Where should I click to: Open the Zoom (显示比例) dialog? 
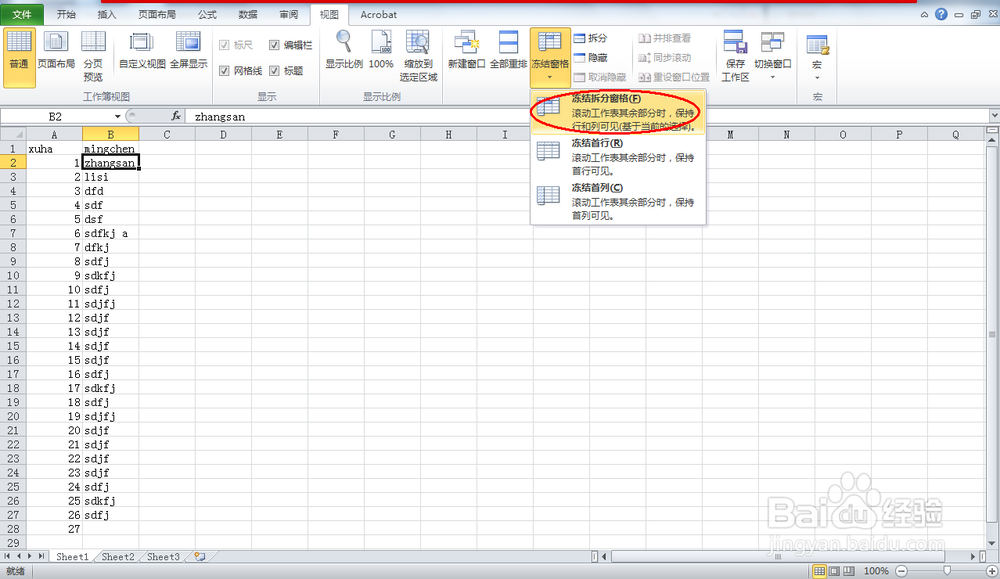tap(344, 50)
